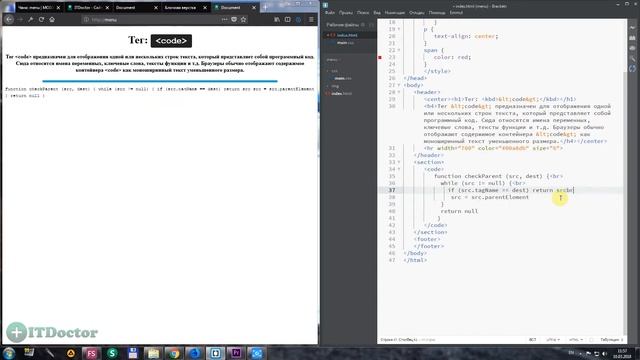640x360 pixels.
Task: Open the Windows Start button
Action: click(x=9, y=353)
